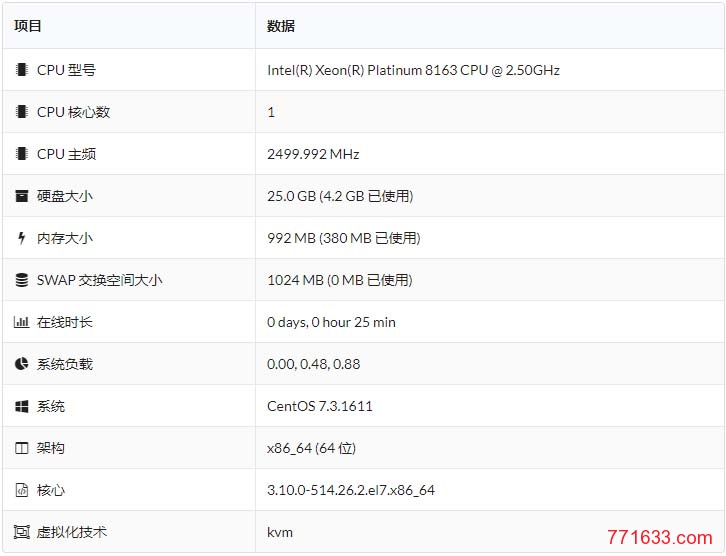Click the x86_64 (64 位) value
726x556 pixels.
click(x=311, y=448)
